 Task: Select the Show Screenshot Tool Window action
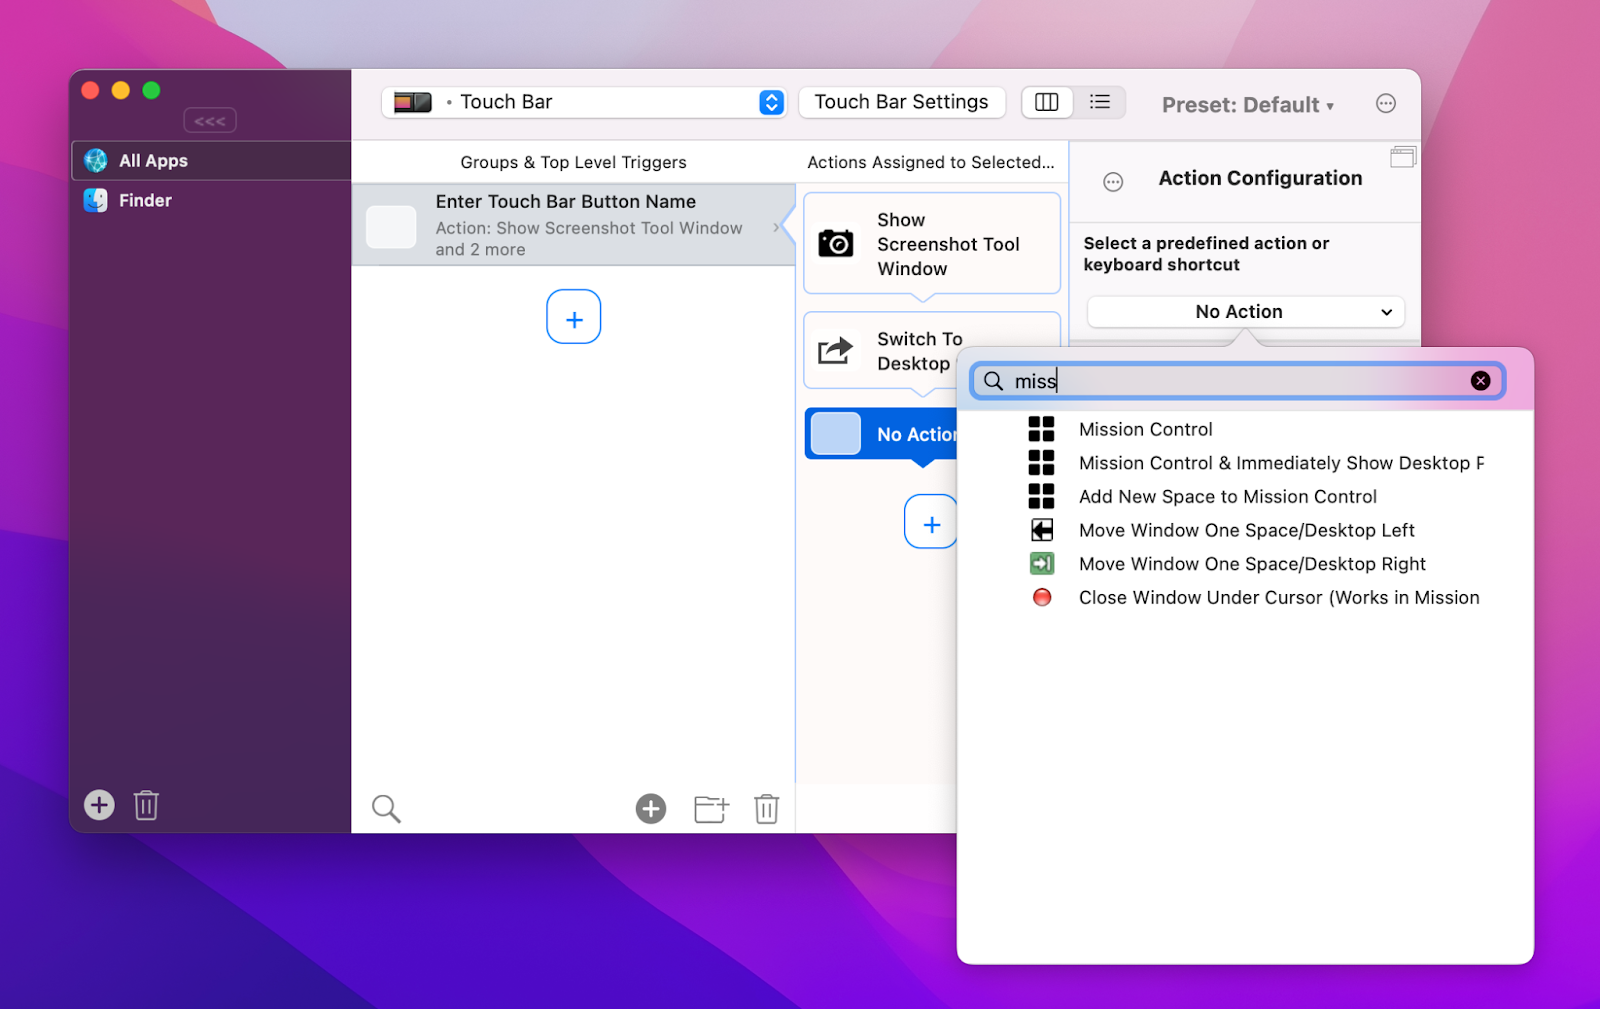932,244
